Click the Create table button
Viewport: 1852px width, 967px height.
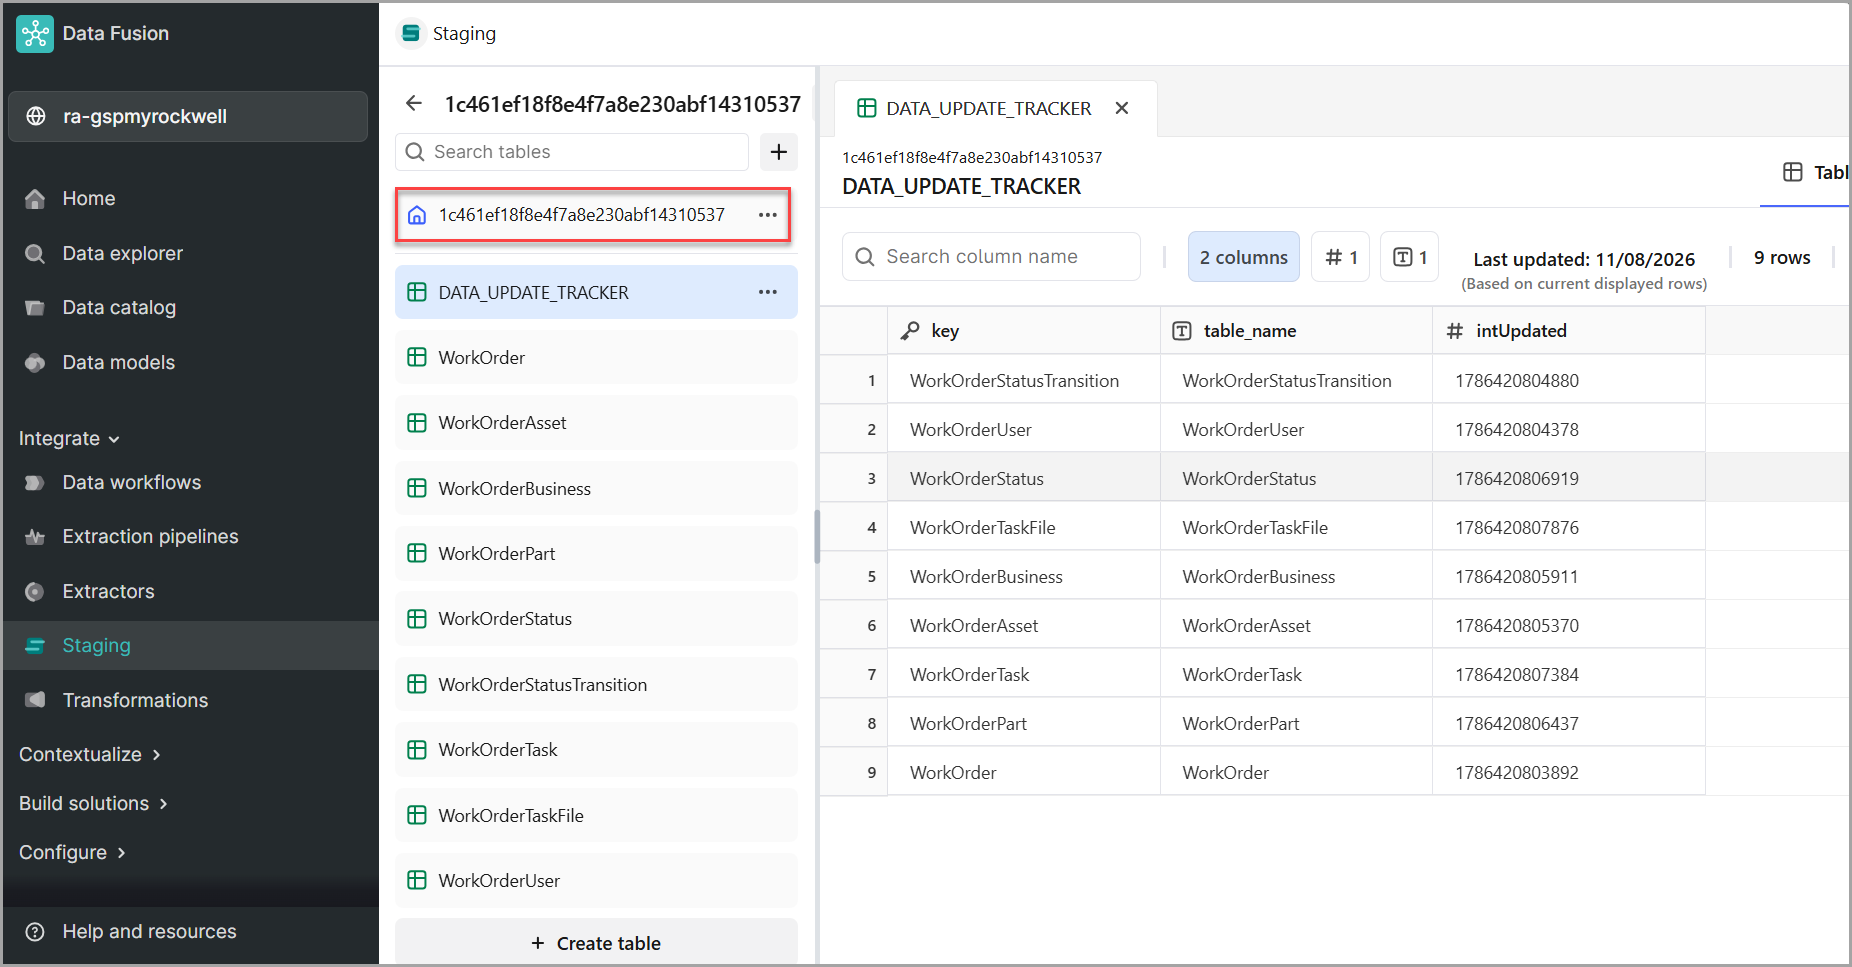point(596,943)
